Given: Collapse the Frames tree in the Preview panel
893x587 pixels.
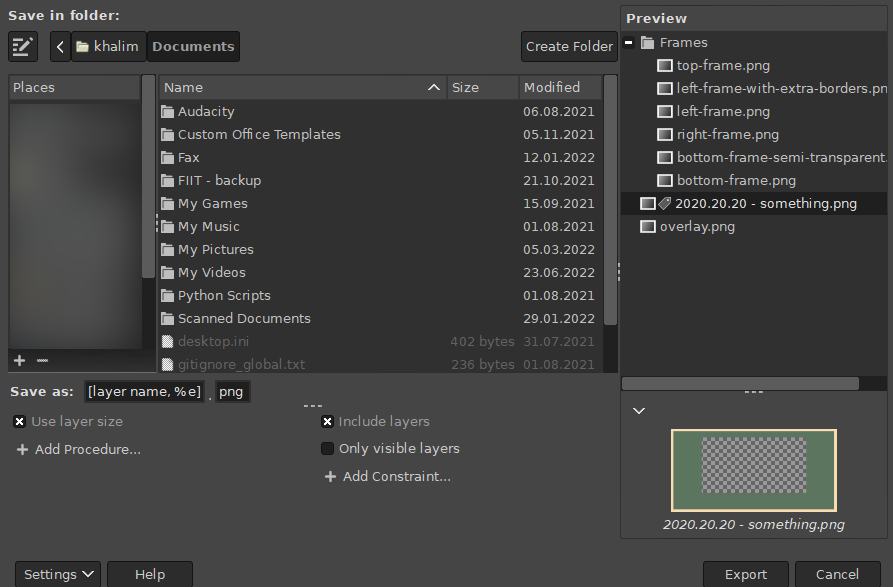Looking at the screenshot, I should point(628,42).
